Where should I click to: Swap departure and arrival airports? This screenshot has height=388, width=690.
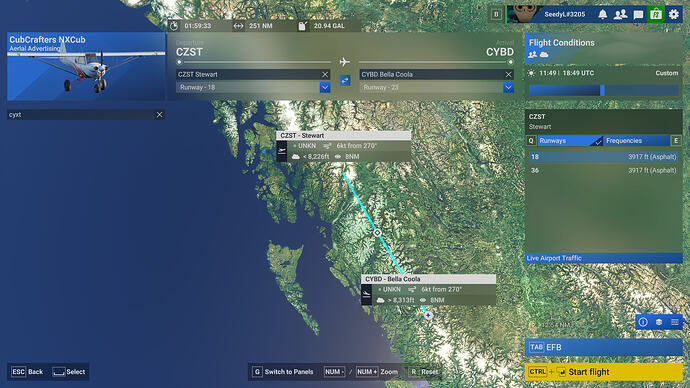coord(345,81)
